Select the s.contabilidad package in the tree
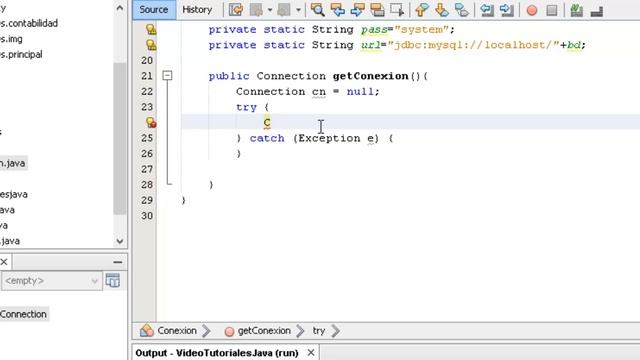Screen dimensions: 640x360 tap(29, 23)
